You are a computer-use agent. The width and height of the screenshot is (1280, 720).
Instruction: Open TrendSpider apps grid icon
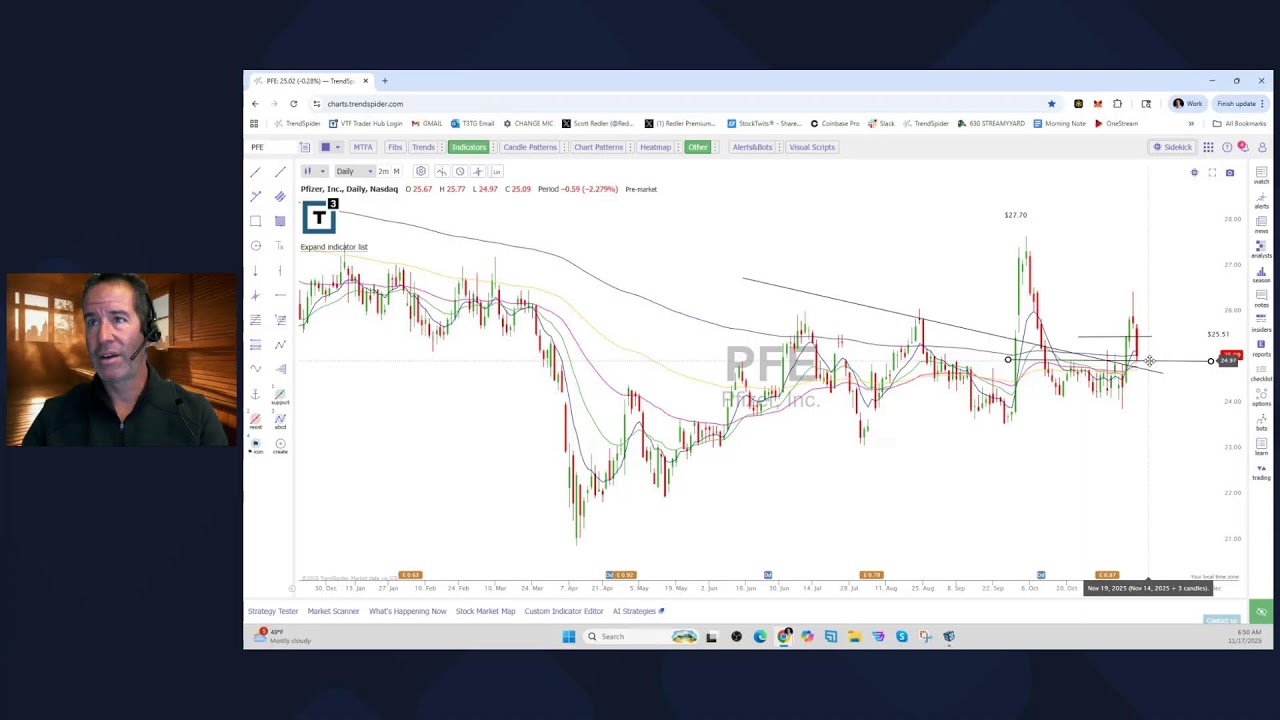pyautogui.click(x=1208, y=147)
